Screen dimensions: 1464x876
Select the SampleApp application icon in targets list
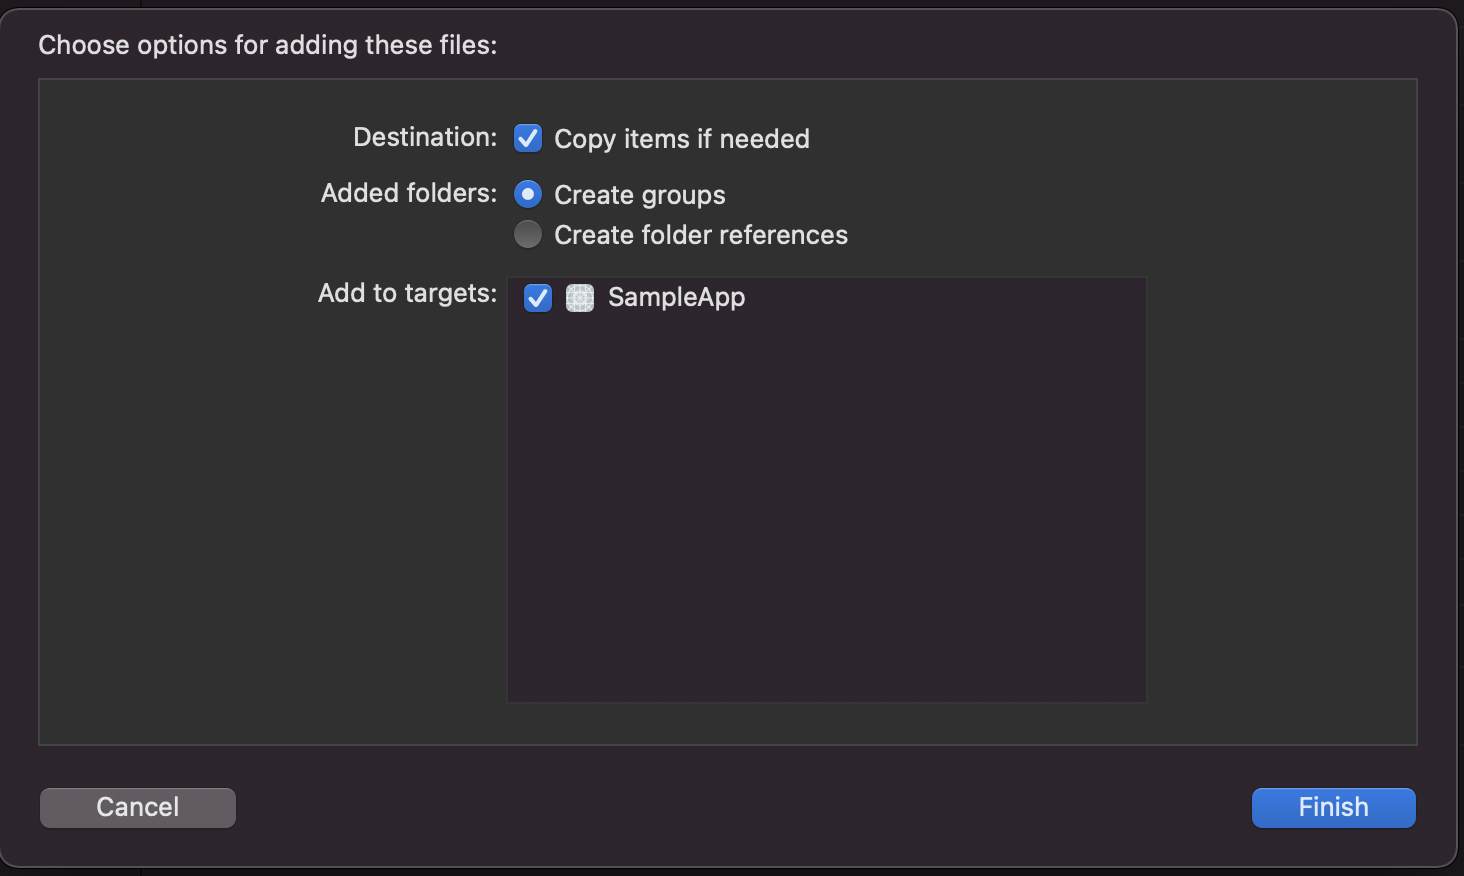coord(580,297)
